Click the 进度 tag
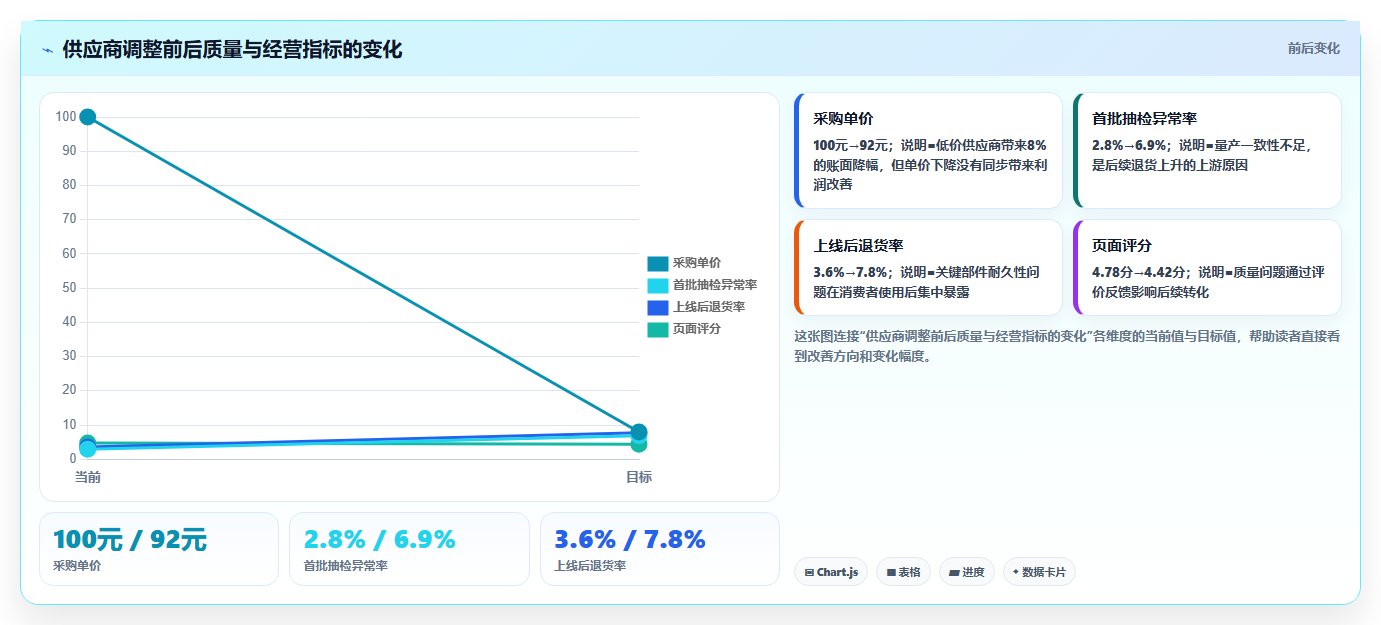The width and height of the screenshot is (1381, 625). pyautogui.click(x=967, y=572)
